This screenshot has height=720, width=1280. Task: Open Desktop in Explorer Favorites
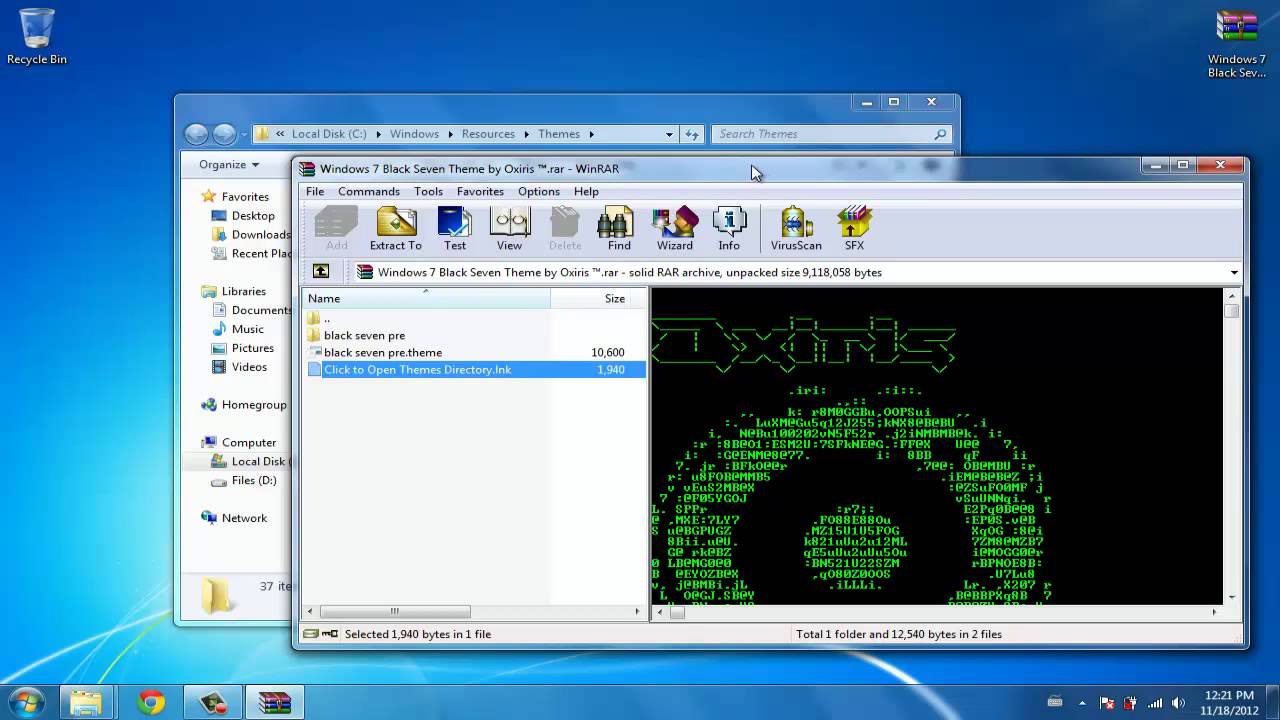pos(253,215)
